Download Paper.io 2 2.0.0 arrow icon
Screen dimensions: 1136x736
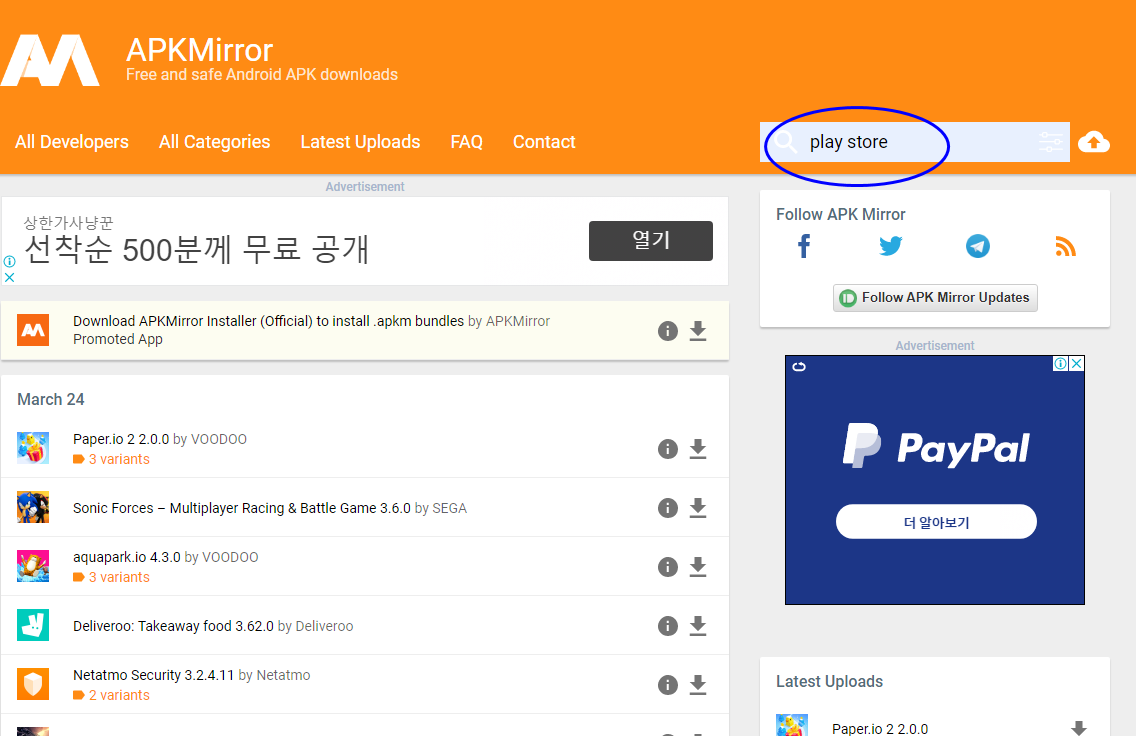(698, 449)
